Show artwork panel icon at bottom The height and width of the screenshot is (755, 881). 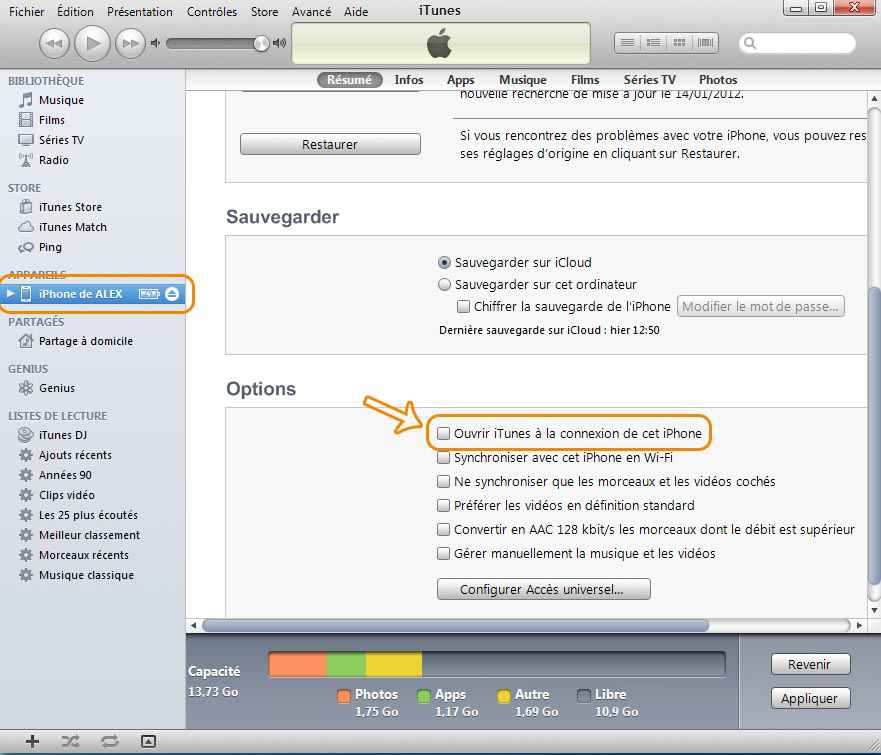pyautogui.click(x=148, y=742)
